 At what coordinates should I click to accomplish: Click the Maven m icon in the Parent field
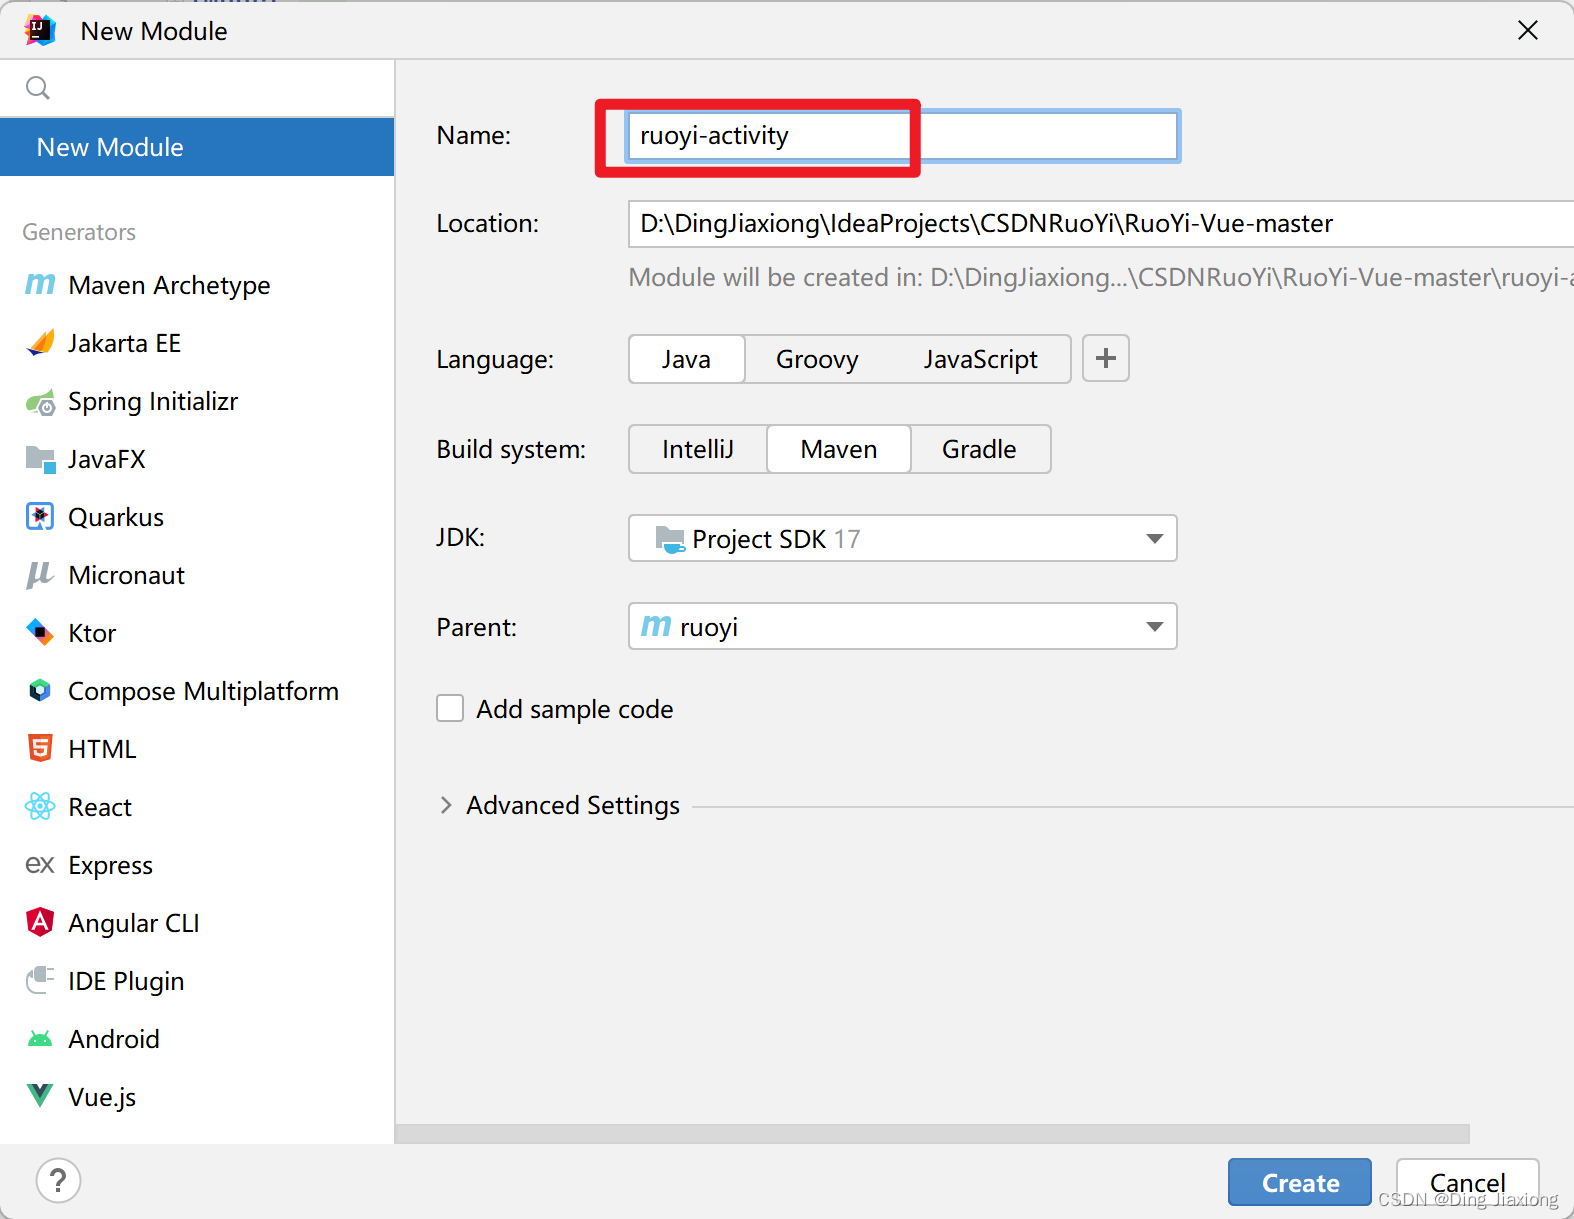click(x=656, y=626)
